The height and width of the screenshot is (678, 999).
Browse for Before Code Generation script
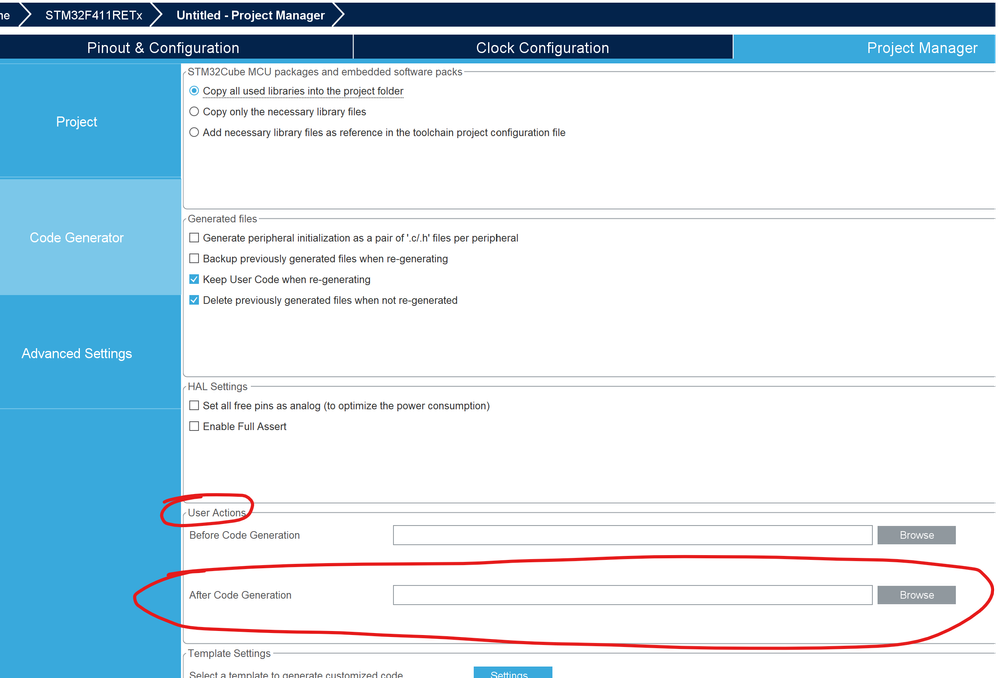(916, 535)
